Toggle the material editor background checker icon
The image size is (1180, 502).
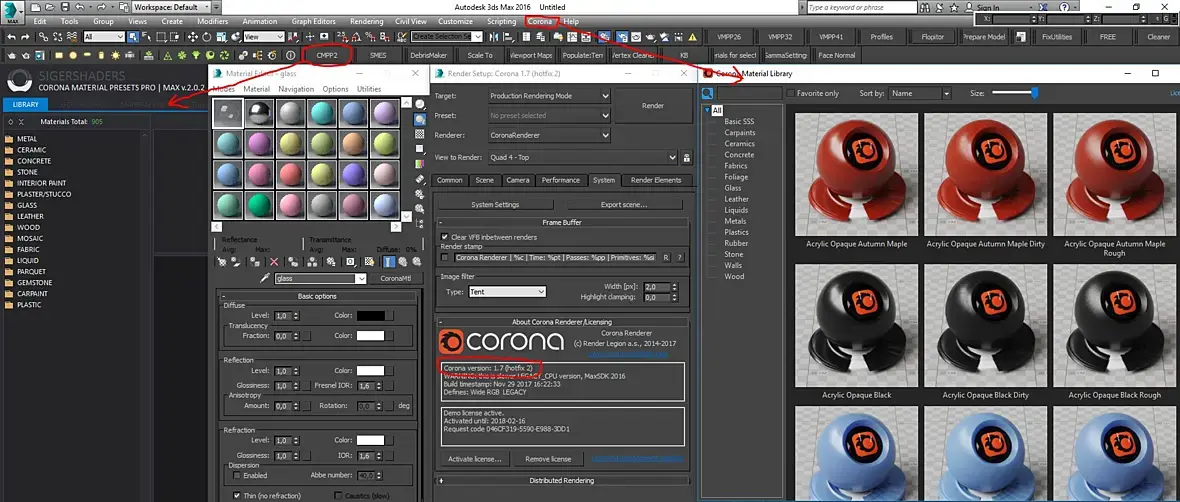coord(421,135)
